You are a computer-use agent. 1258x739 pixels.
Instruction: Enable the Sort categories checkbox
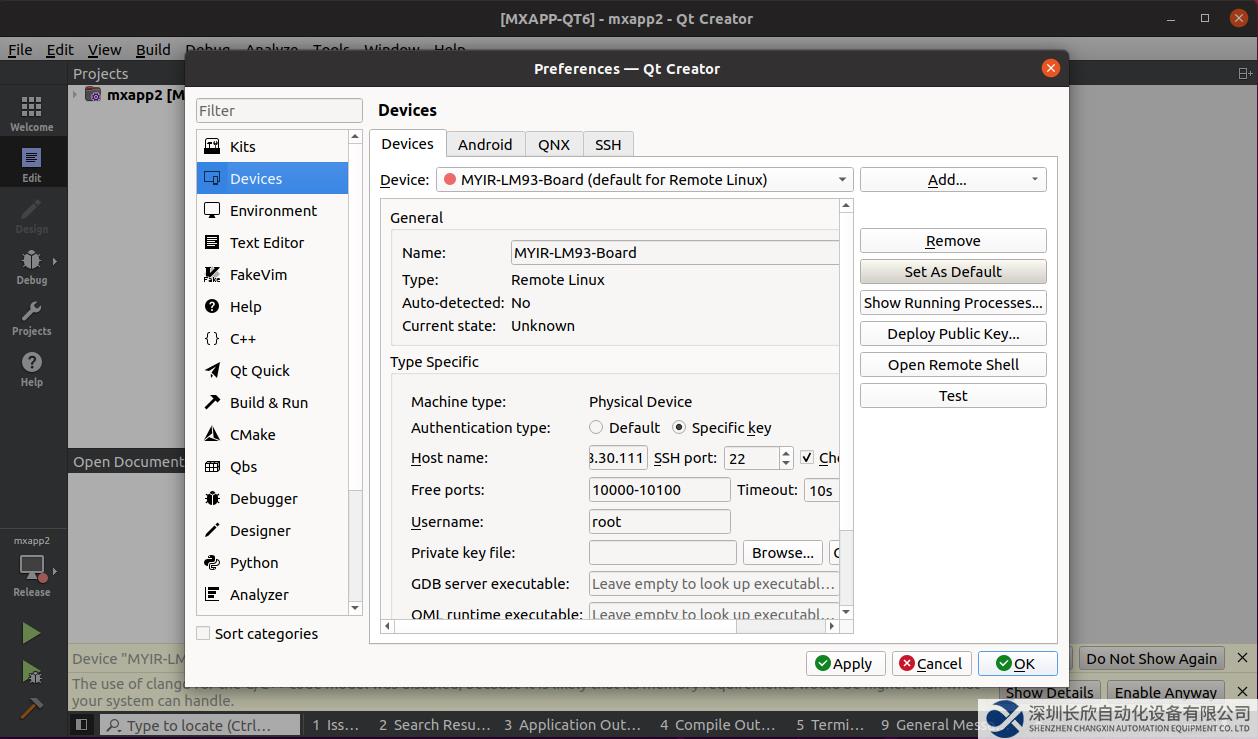[x=204, y=633]
